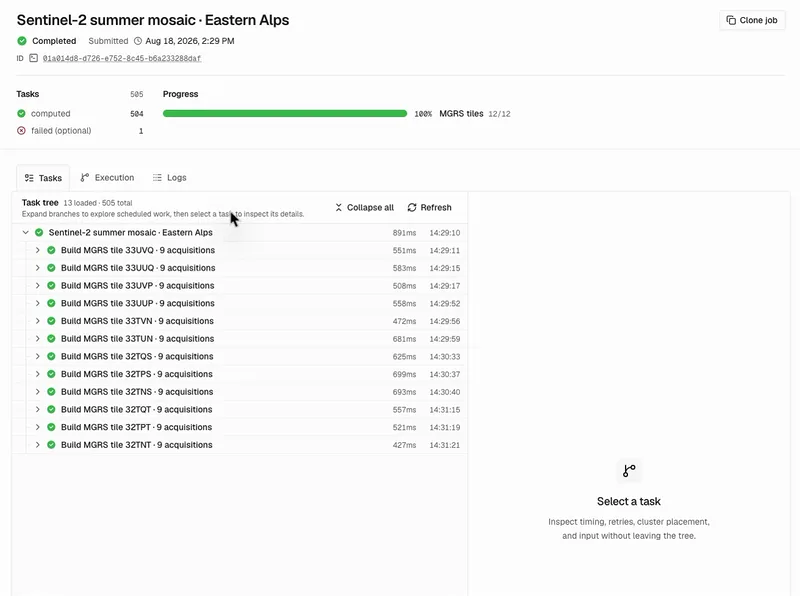This screenshot has width=800, height=596.
Task: Expand Build MGRS tile 32TNT row
Action: pyautogui.click(x=37, y=445)
